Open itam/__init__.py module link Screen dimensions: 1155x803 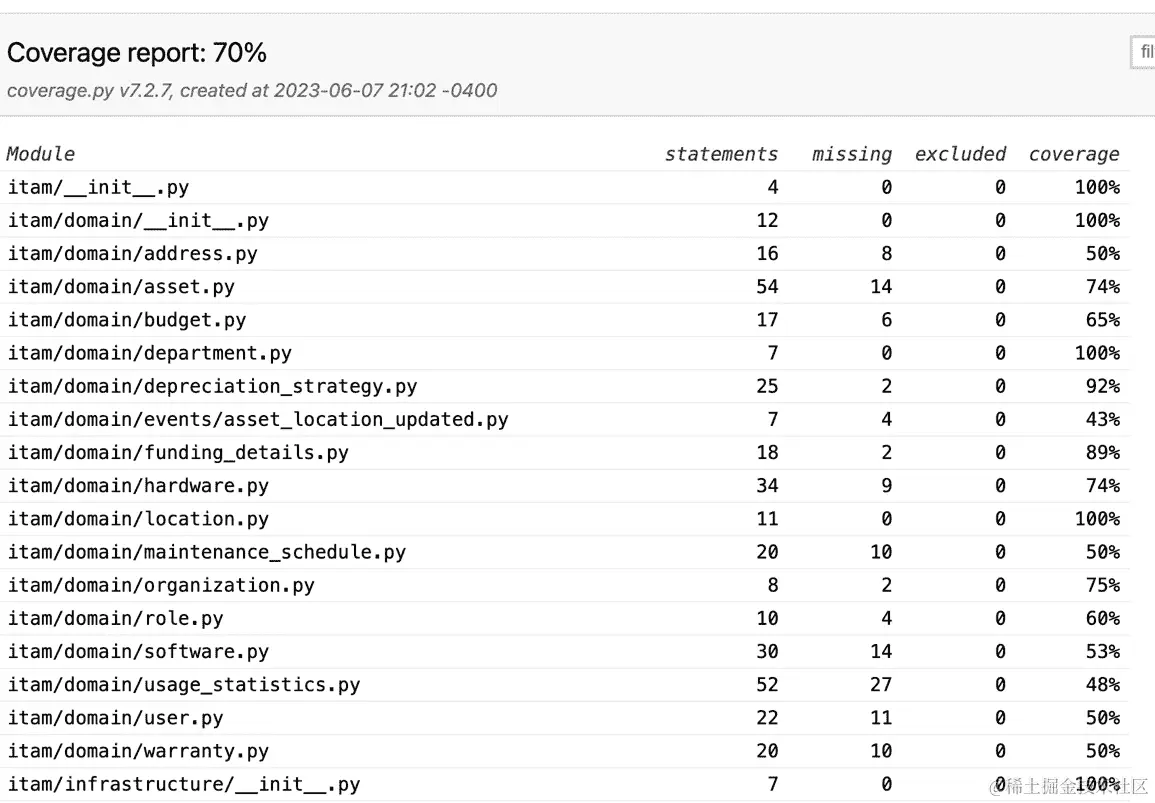98,187
